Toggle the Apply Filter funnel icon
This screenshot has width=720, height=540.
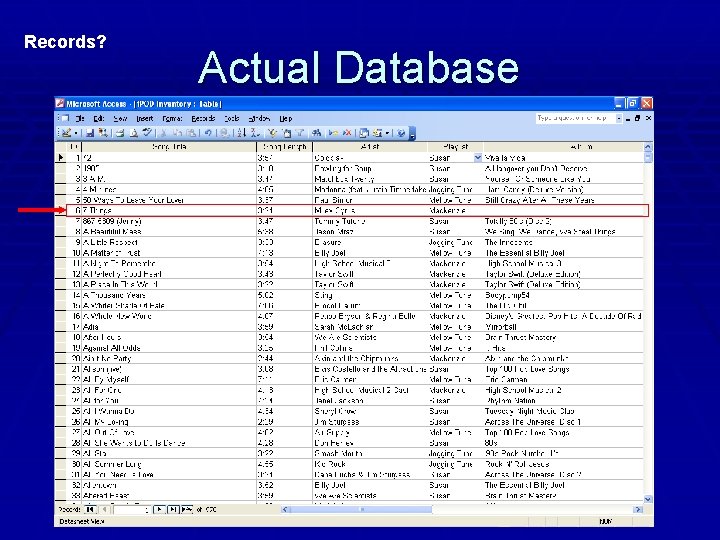300,133
